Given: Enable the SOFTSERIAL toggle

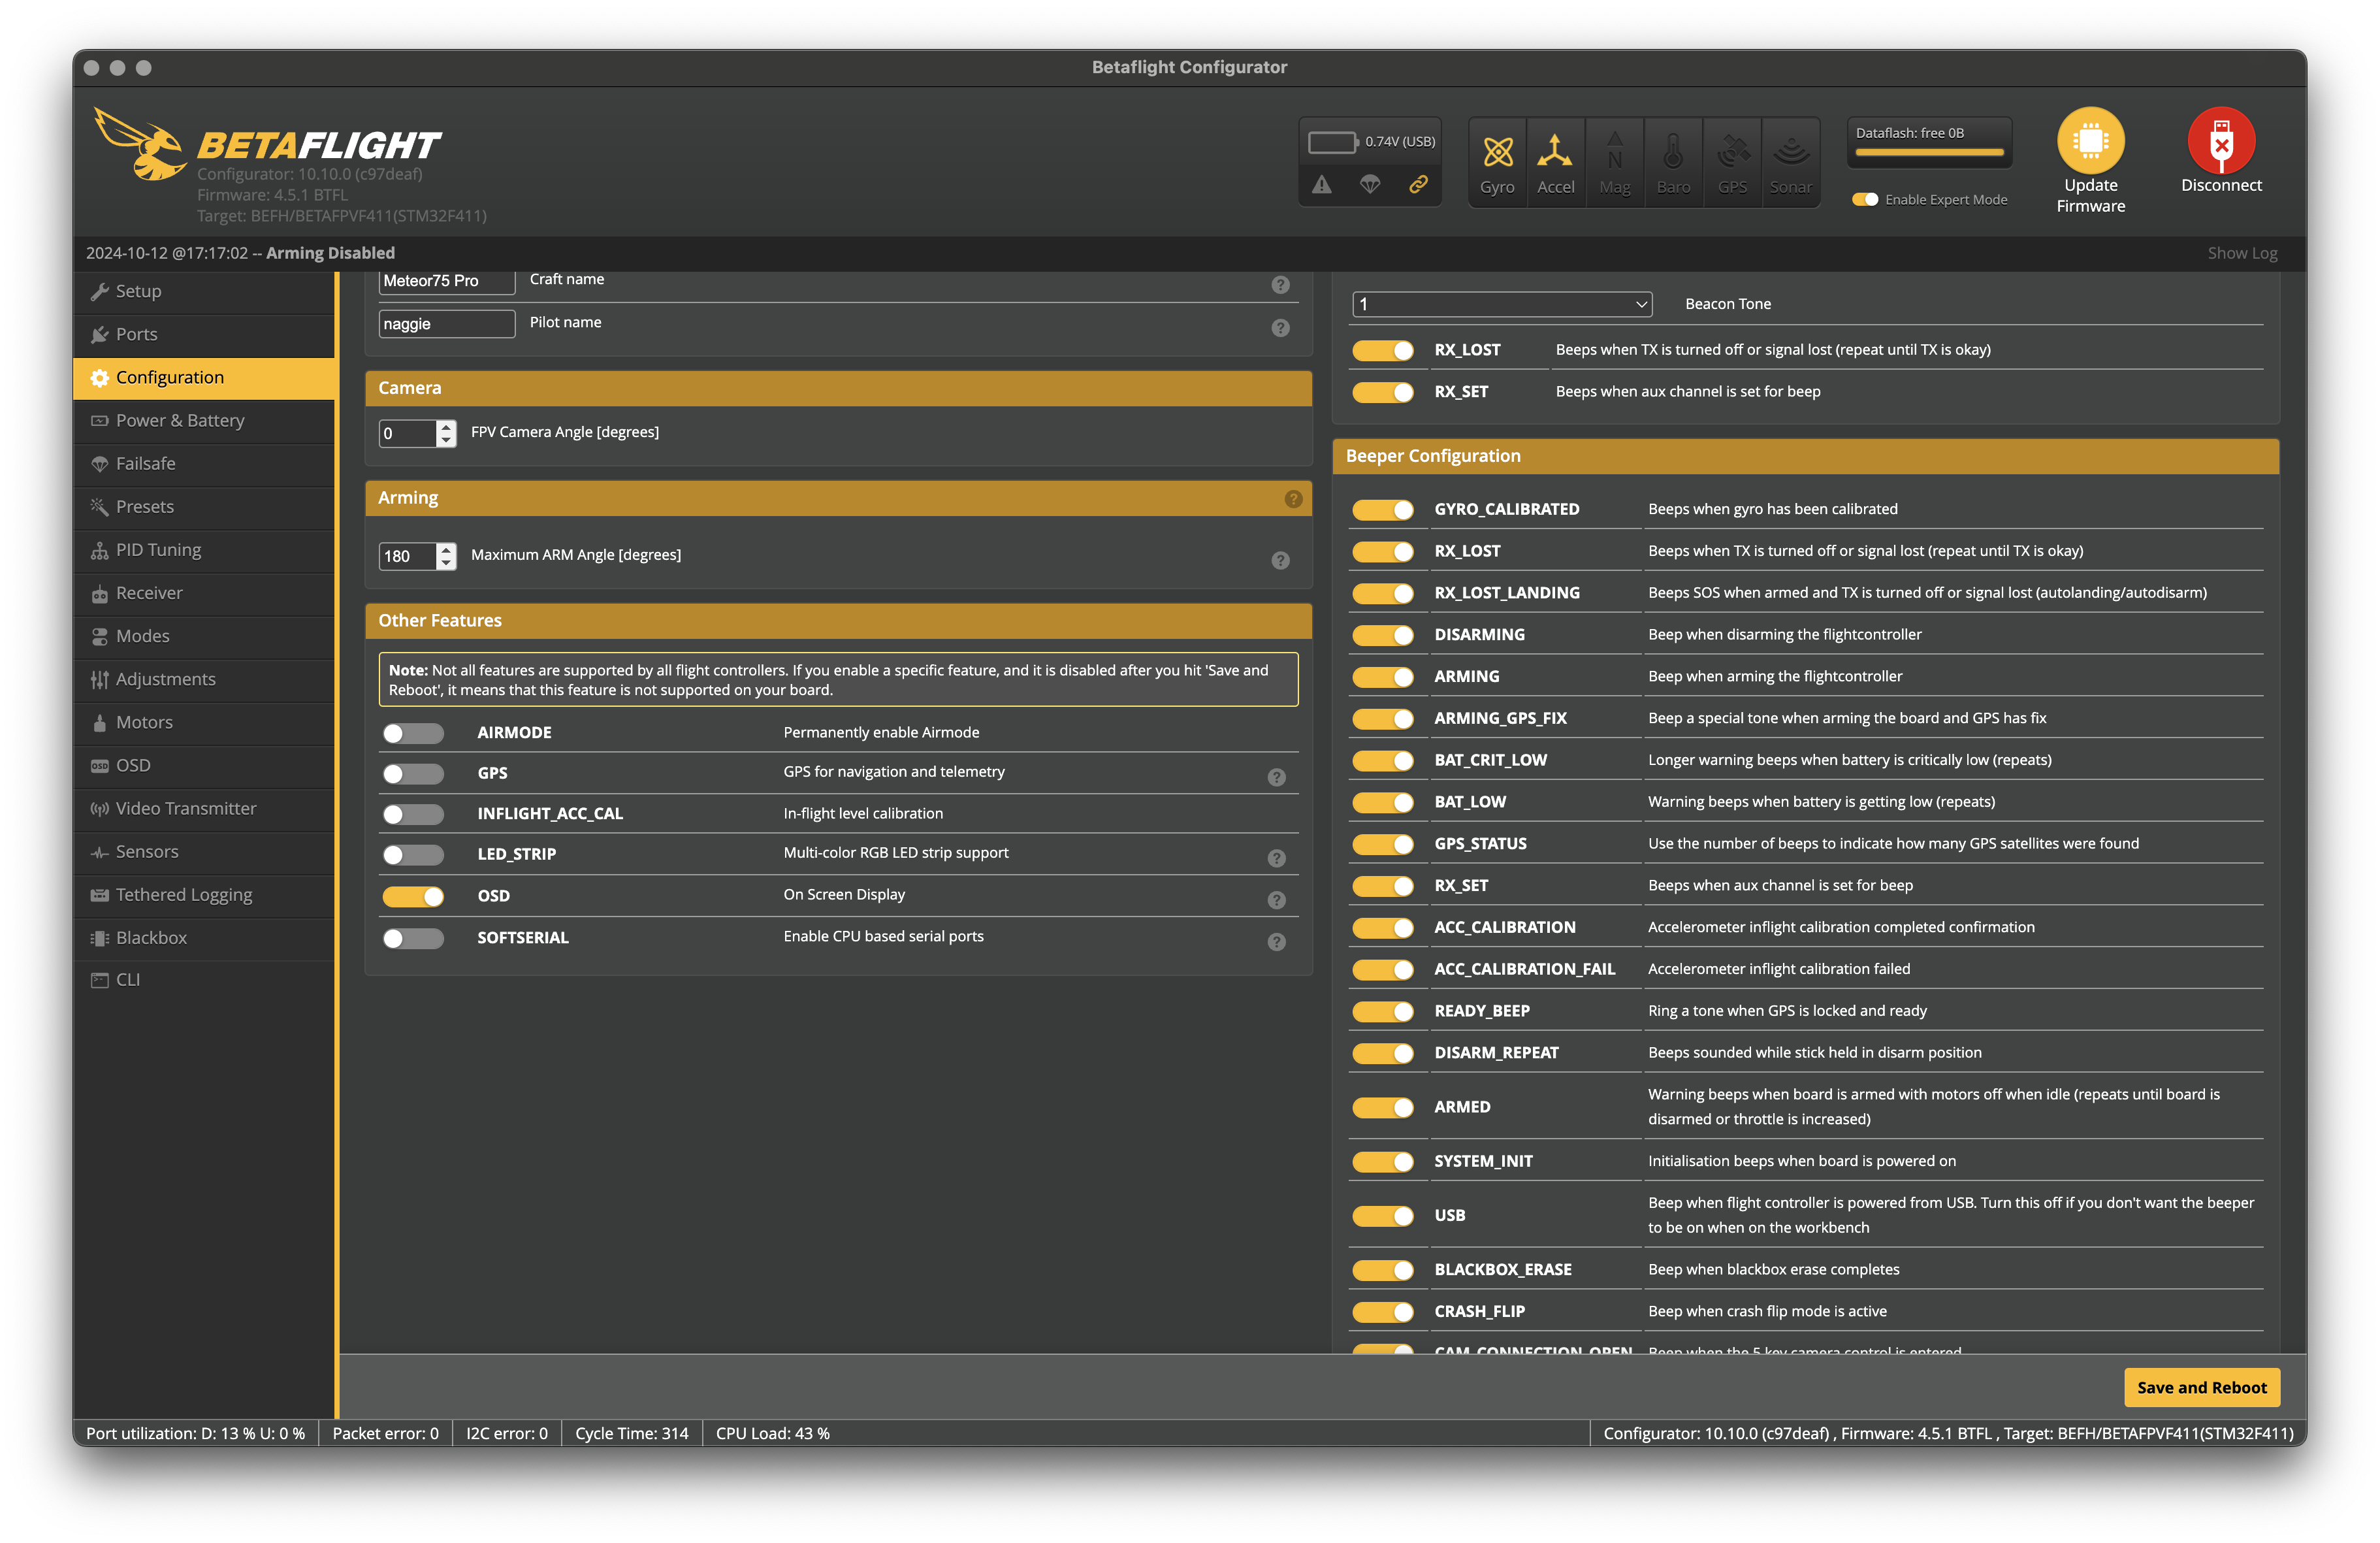Looking at the screenshot, I should click(413, 938).
